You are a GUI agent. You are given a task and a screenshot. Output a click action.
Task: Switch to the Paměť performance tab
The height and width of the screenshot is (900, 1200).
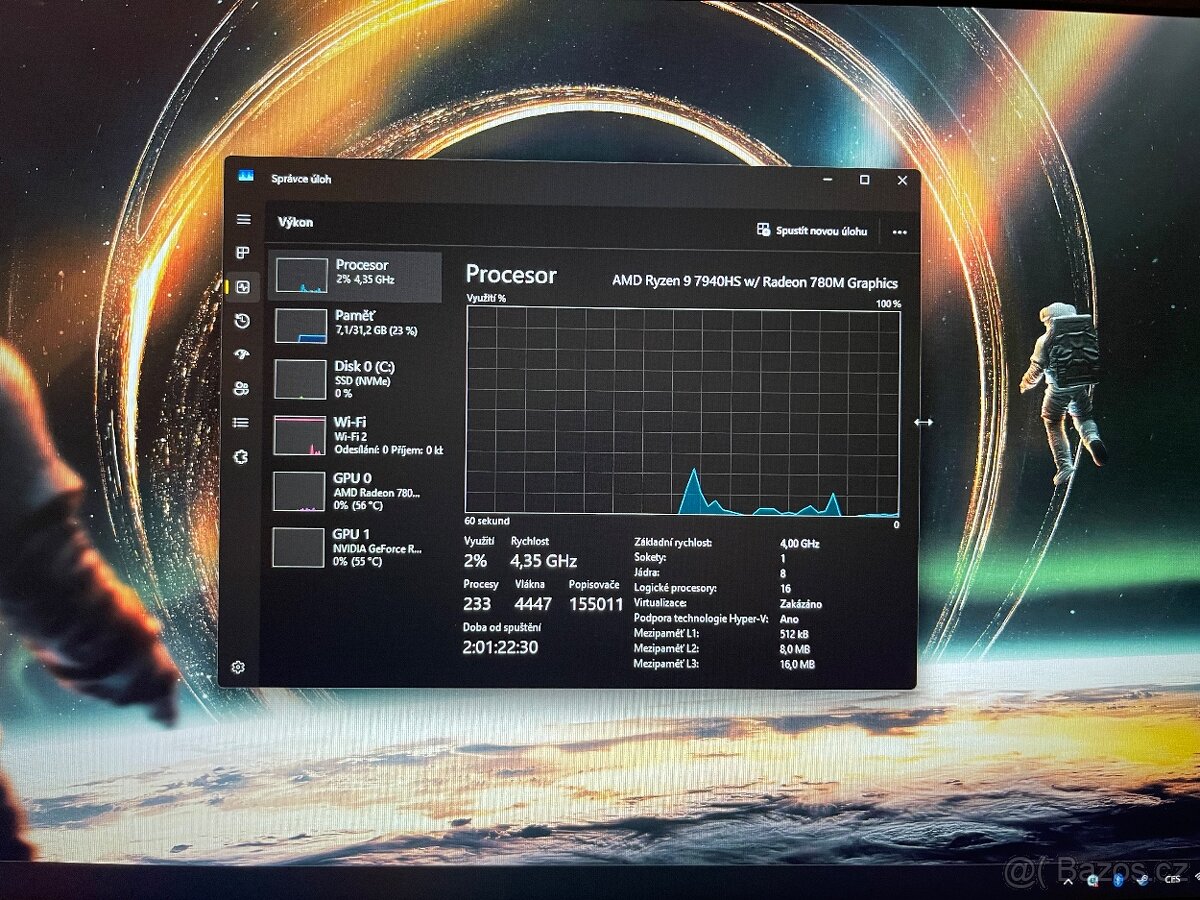355,325
